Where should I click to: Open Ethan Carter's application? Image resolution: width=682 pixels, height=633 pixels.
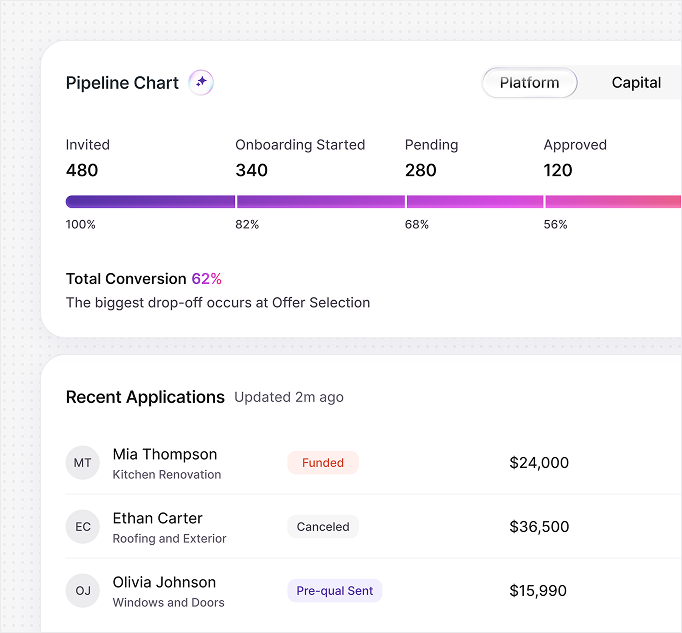click(x=374, y=526)
